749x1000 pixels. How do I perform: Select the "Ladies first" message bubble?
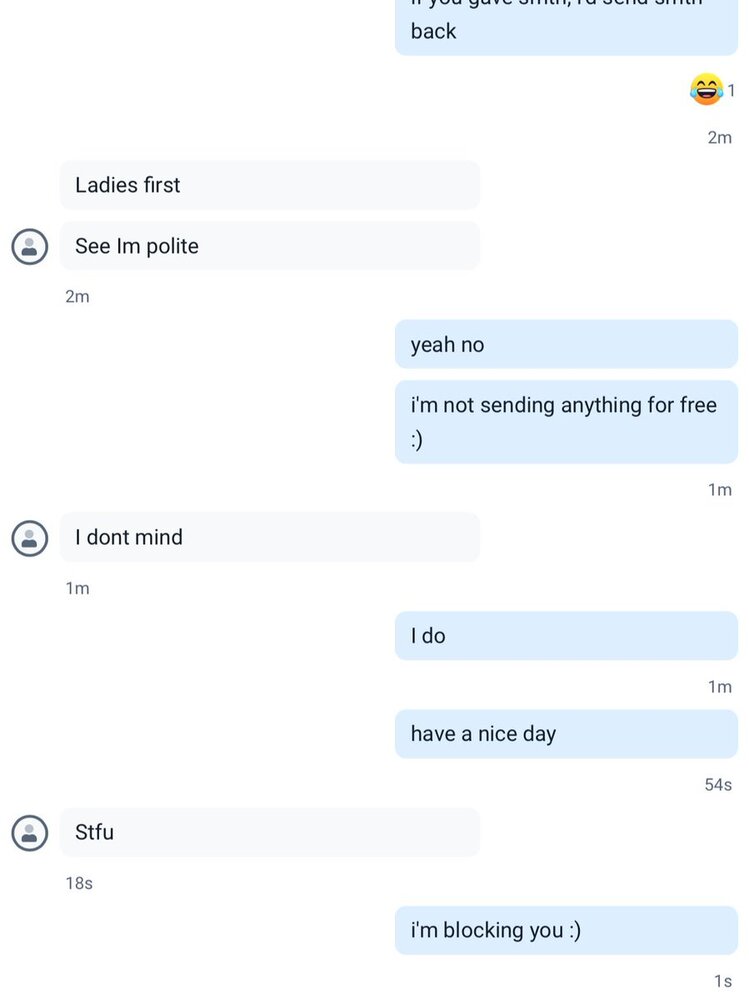coord(269,185)
